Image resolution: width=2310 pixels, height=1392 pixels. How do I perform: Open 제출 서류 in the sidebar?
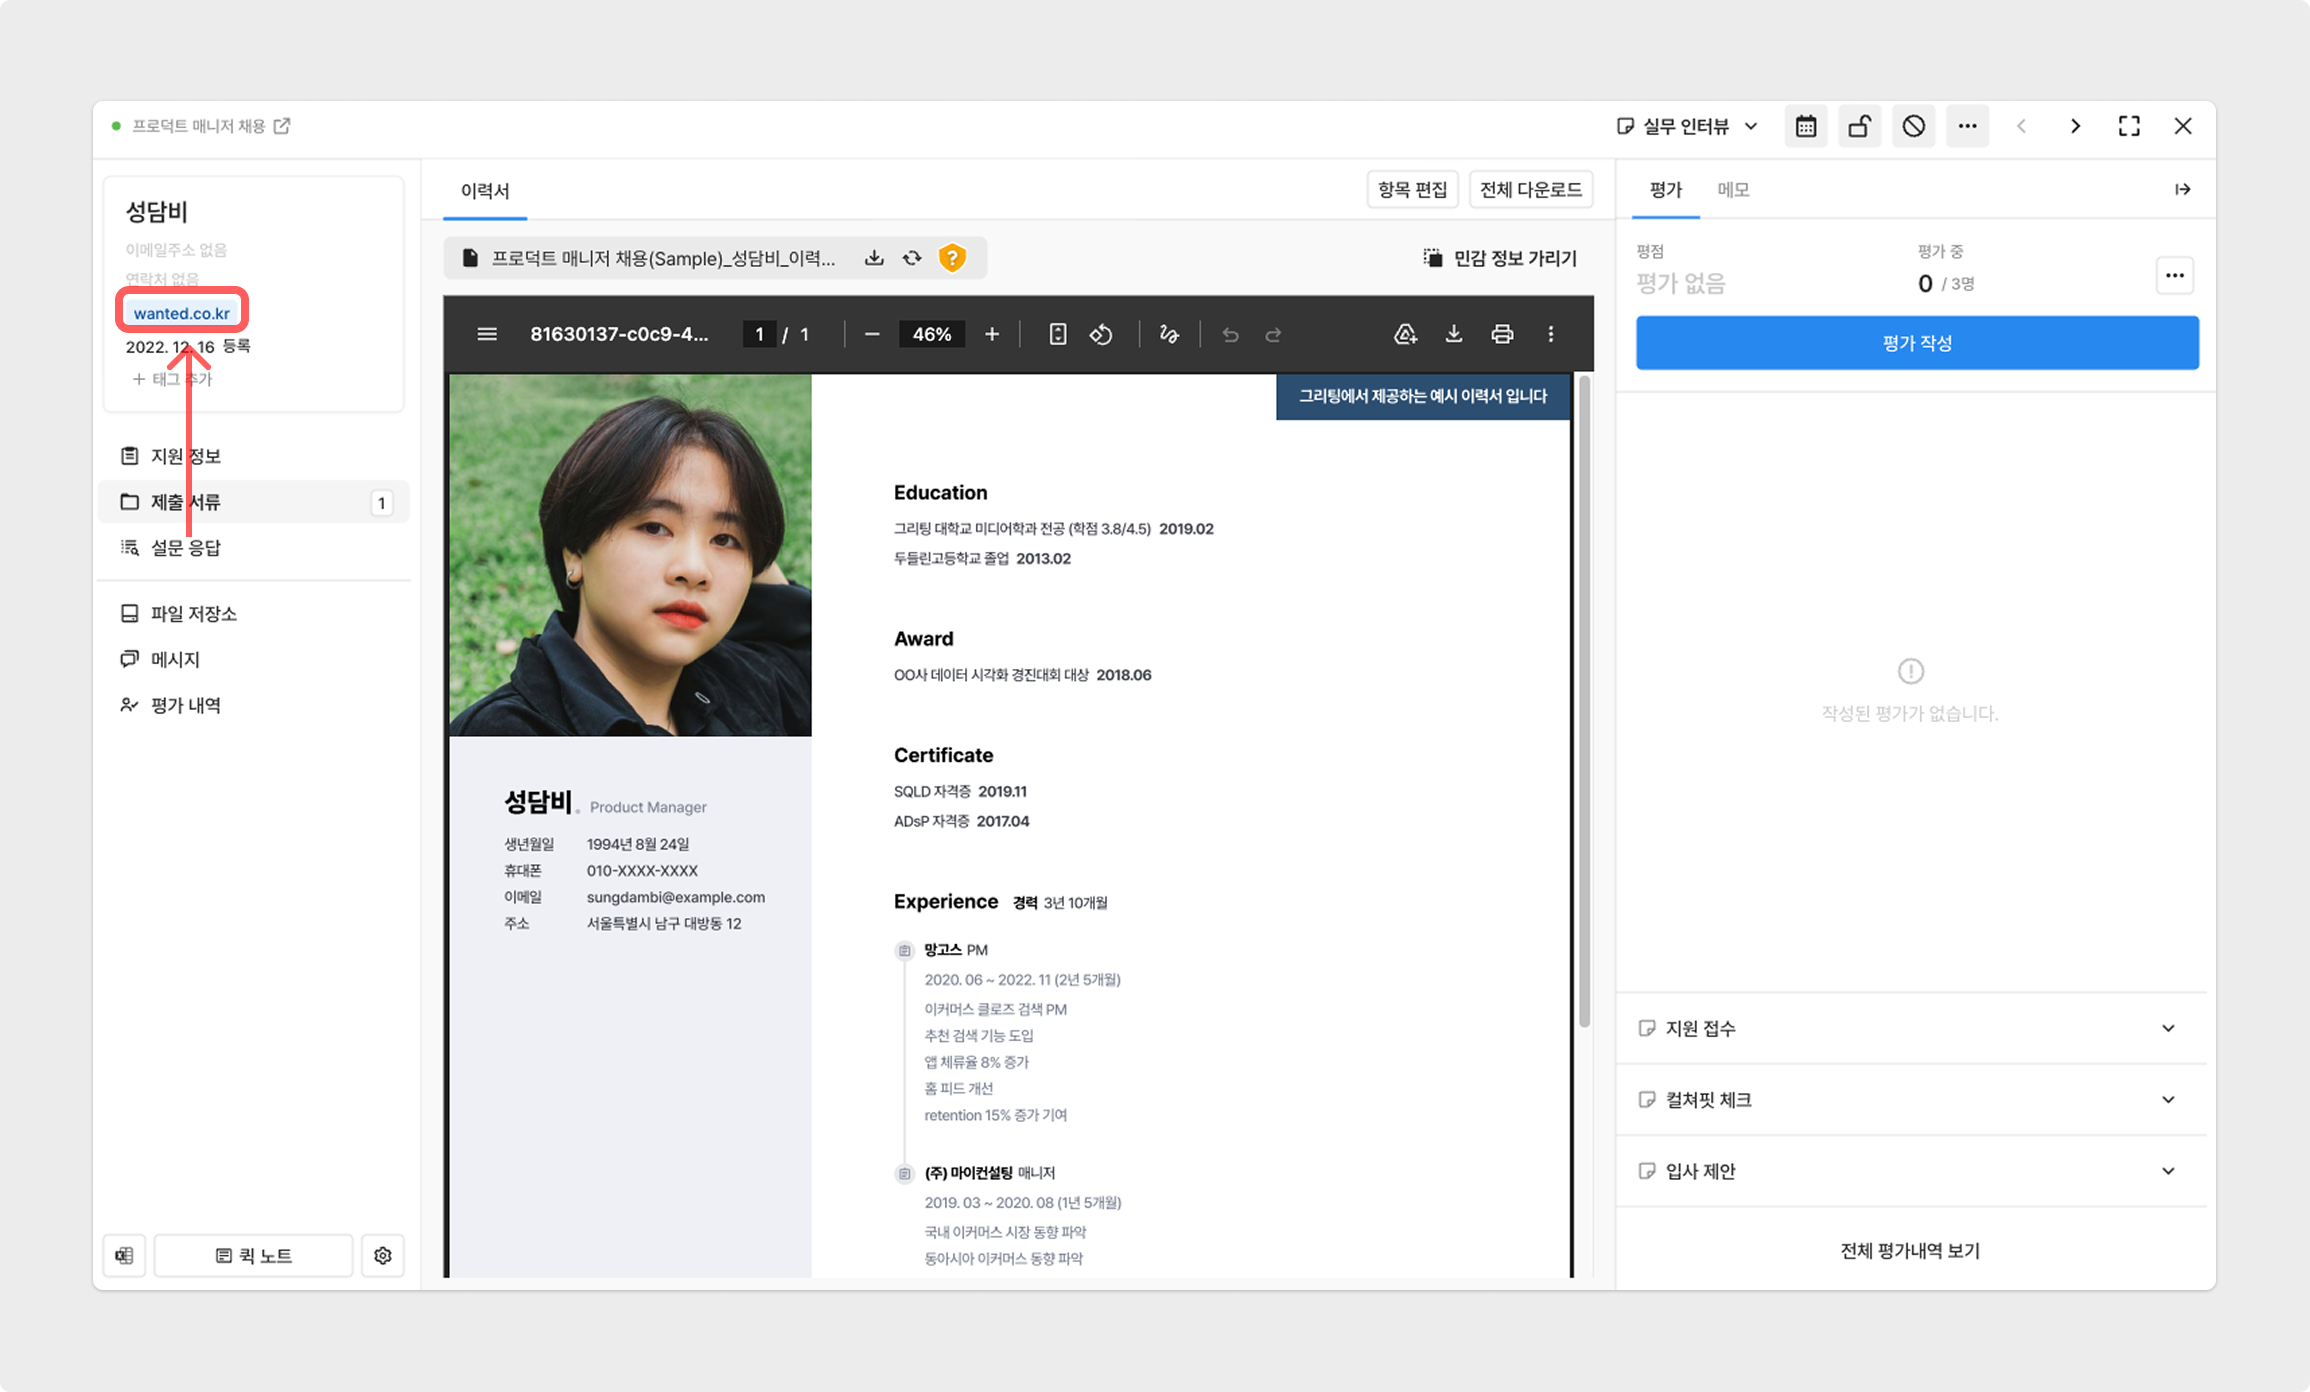click(x=254, y=502)
